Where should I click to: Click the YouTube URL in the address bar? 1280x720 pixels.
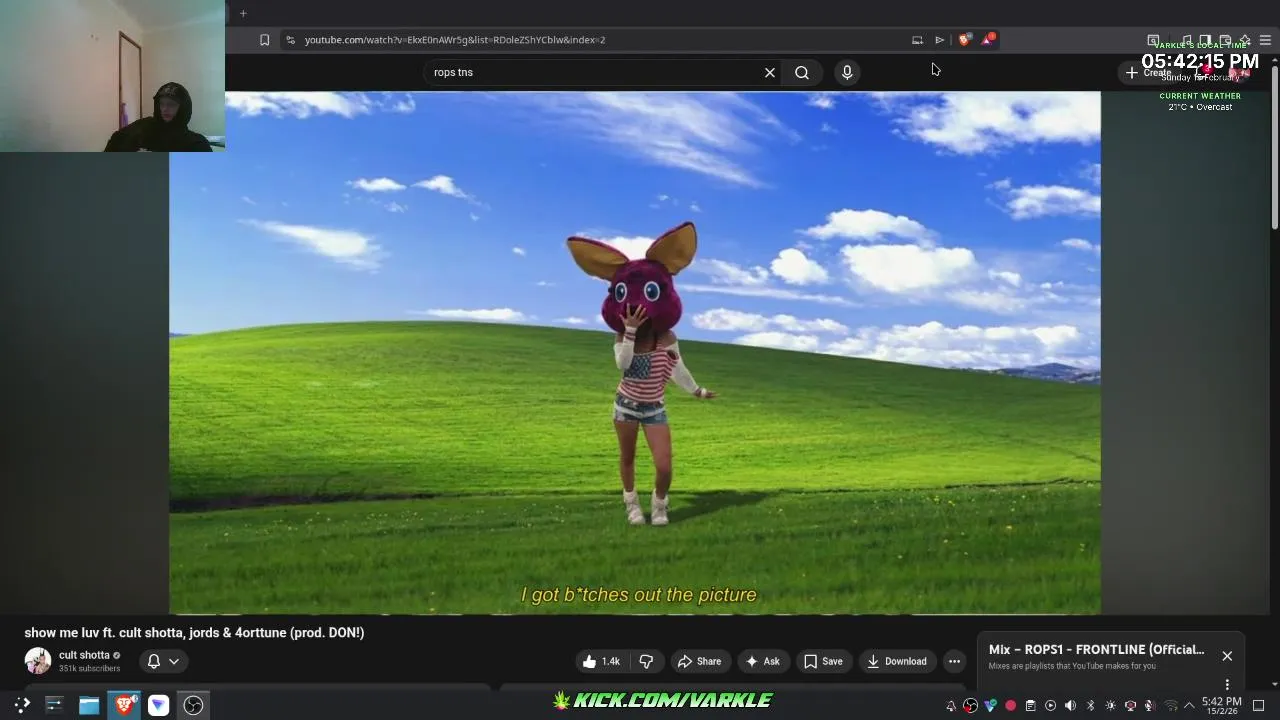click(x=455, y=40)
